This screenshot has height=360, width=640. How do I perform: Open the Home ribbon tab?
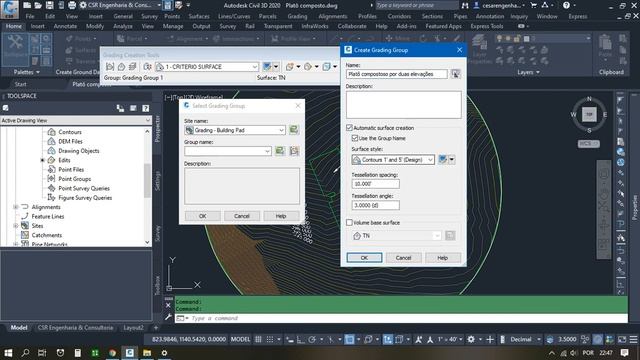[13, 26]
